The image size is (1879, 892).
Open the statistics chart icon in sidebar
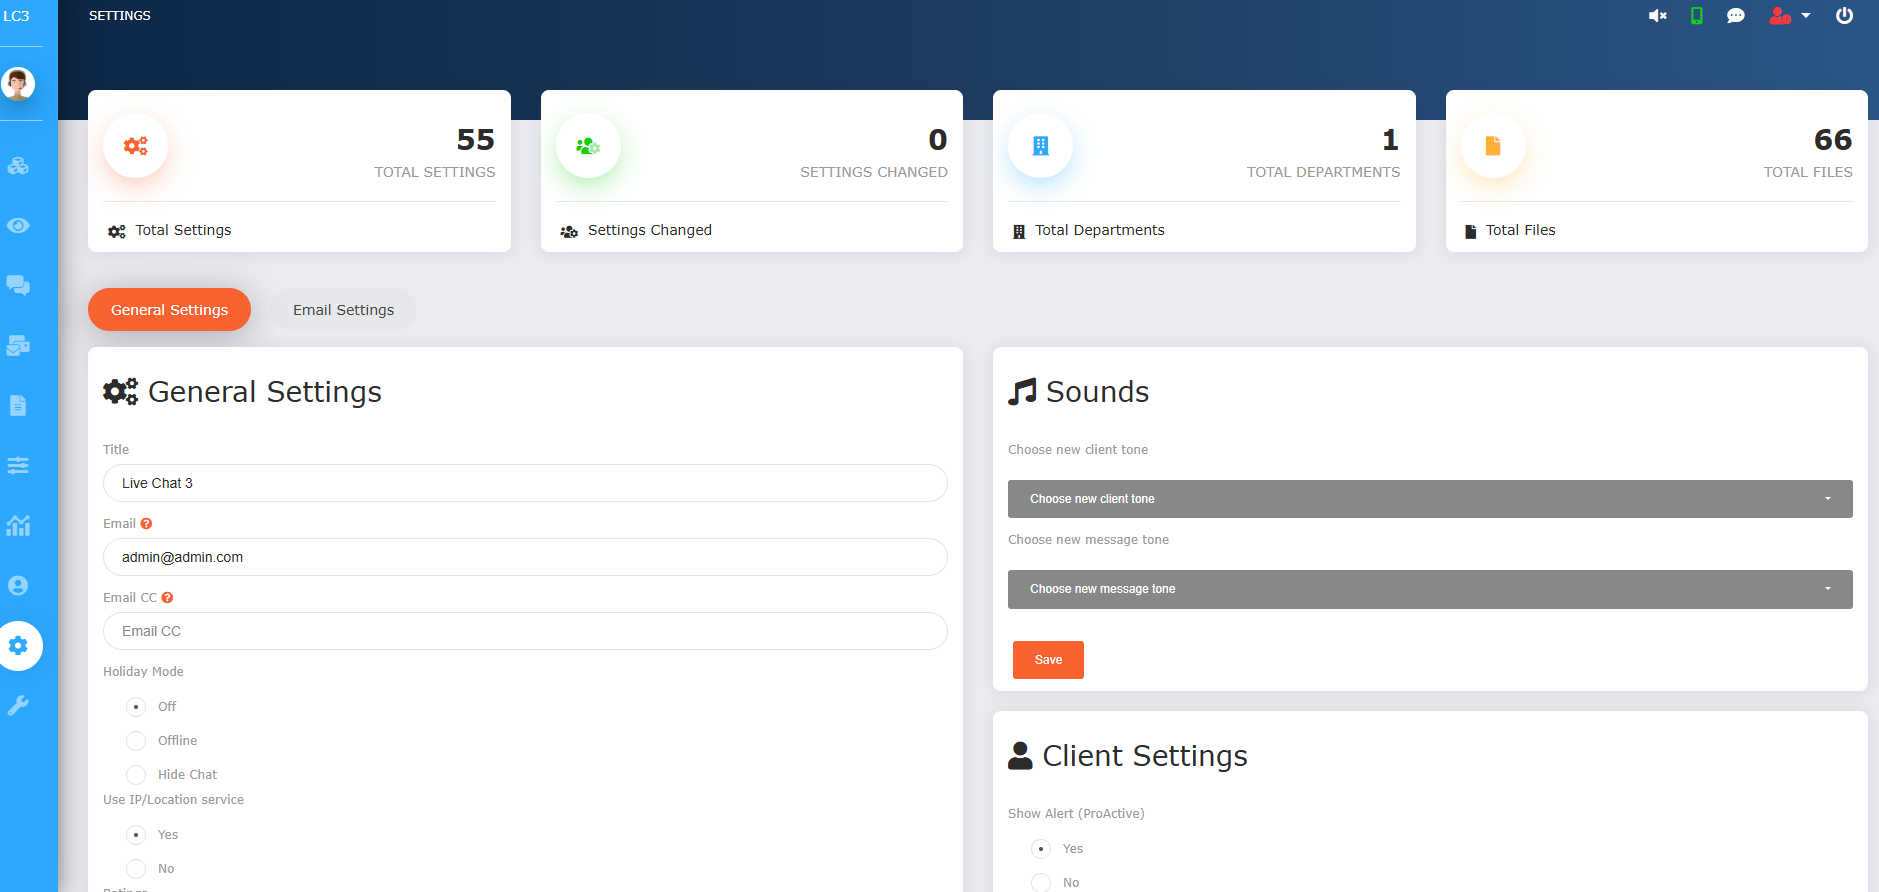point(18,526)
